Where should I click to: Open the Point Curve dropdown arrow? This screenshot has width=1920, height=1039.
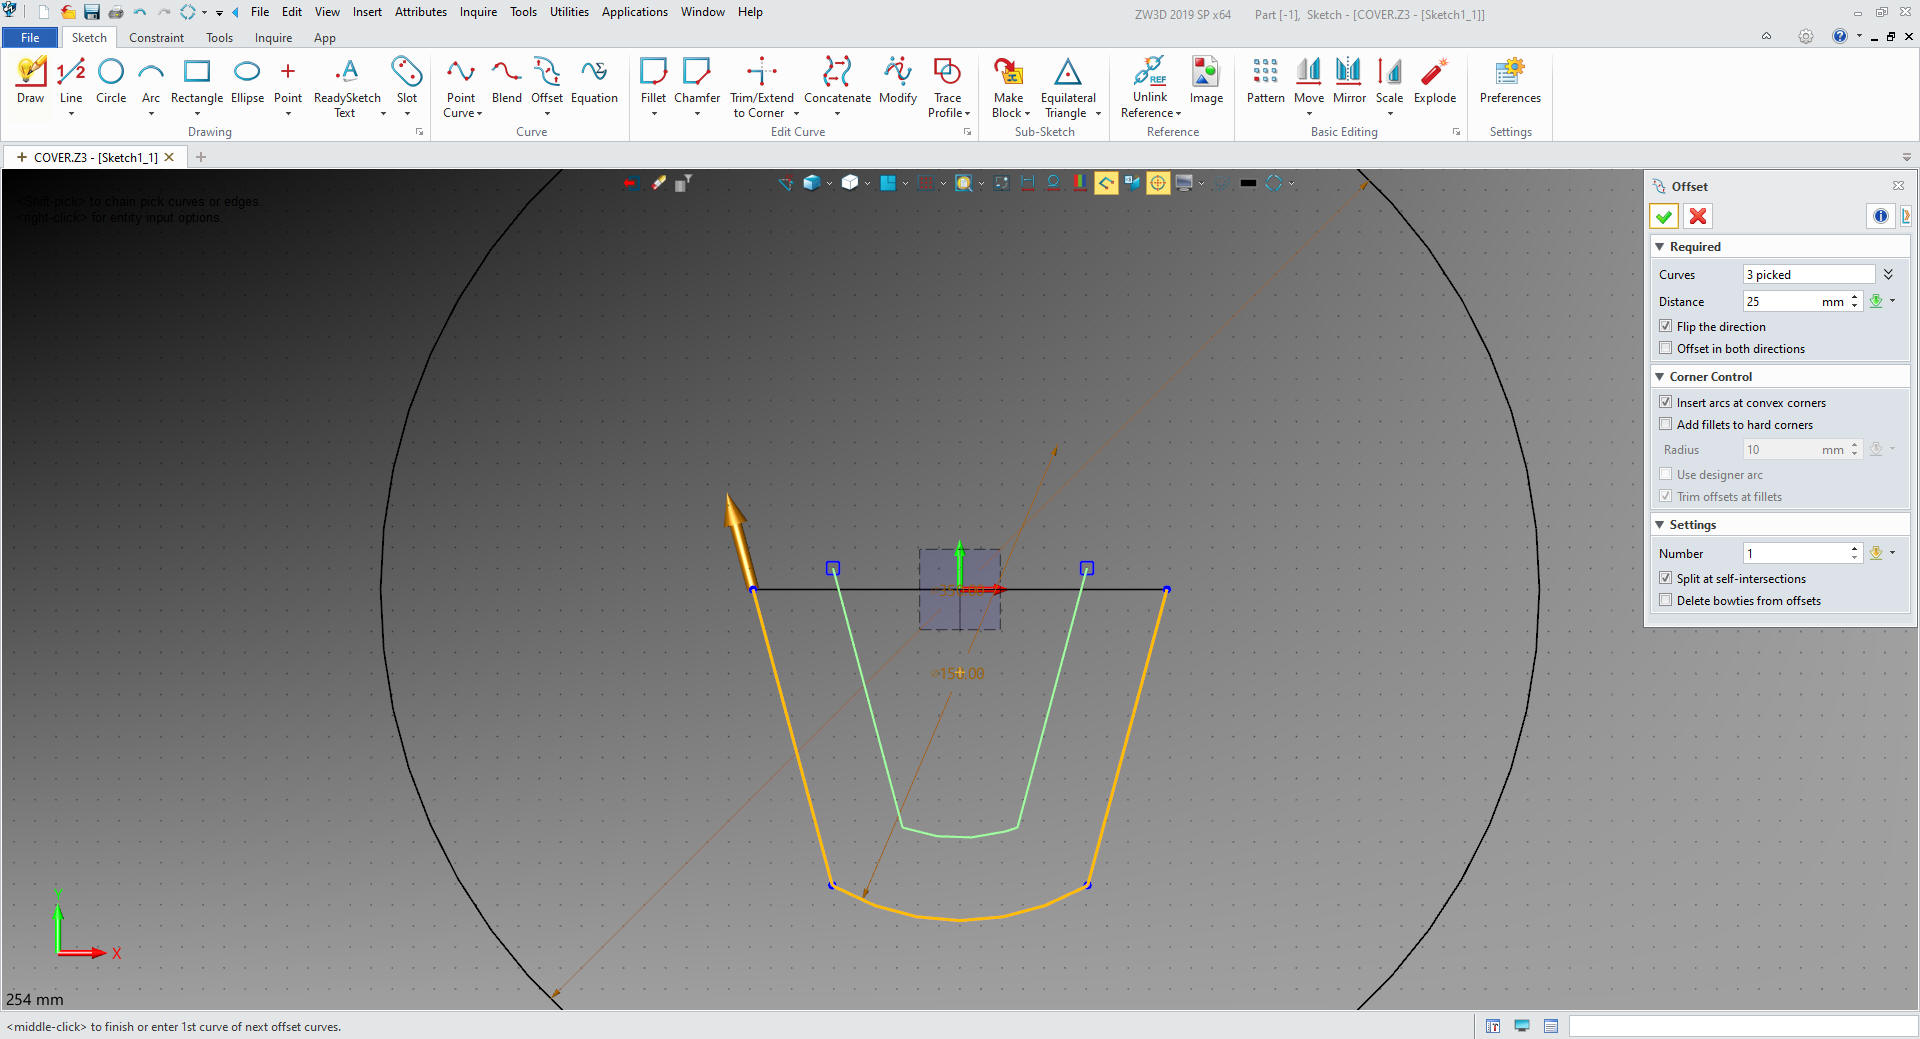479,114
